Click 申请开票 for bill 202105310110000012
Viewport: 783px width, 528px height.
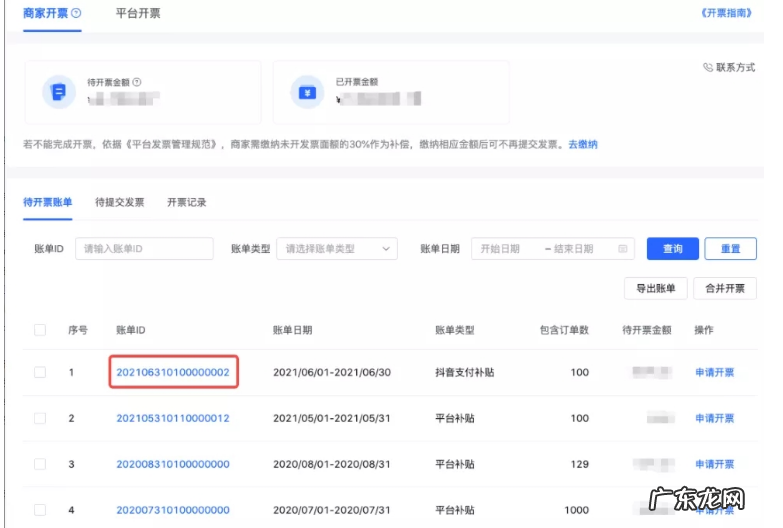[x=715, y=418]
